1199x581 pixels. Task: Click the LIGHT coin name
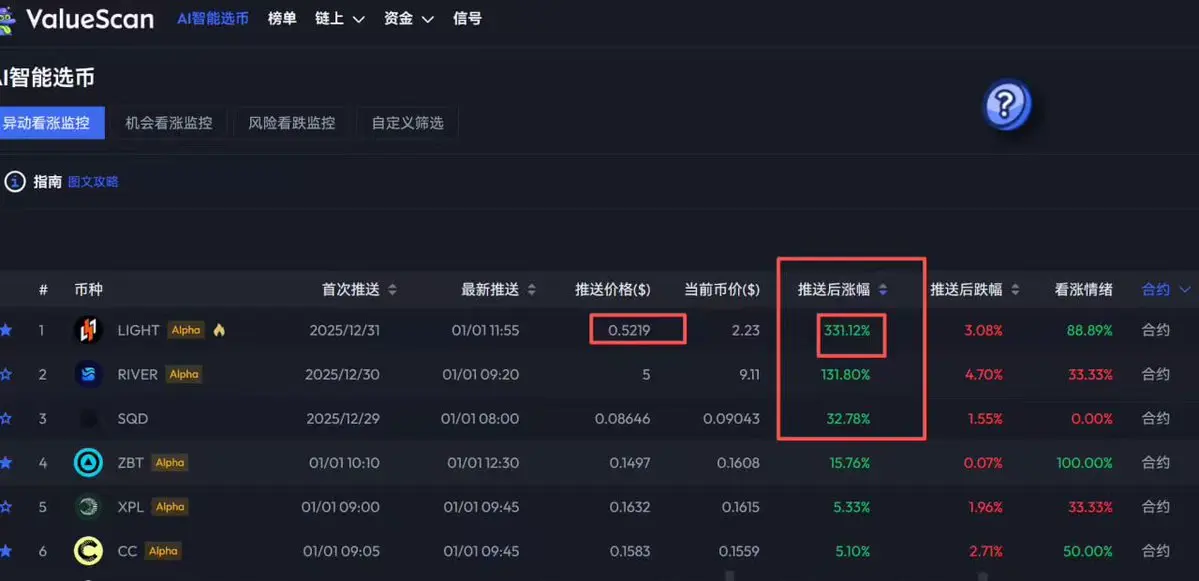click(x=138, y=330)
